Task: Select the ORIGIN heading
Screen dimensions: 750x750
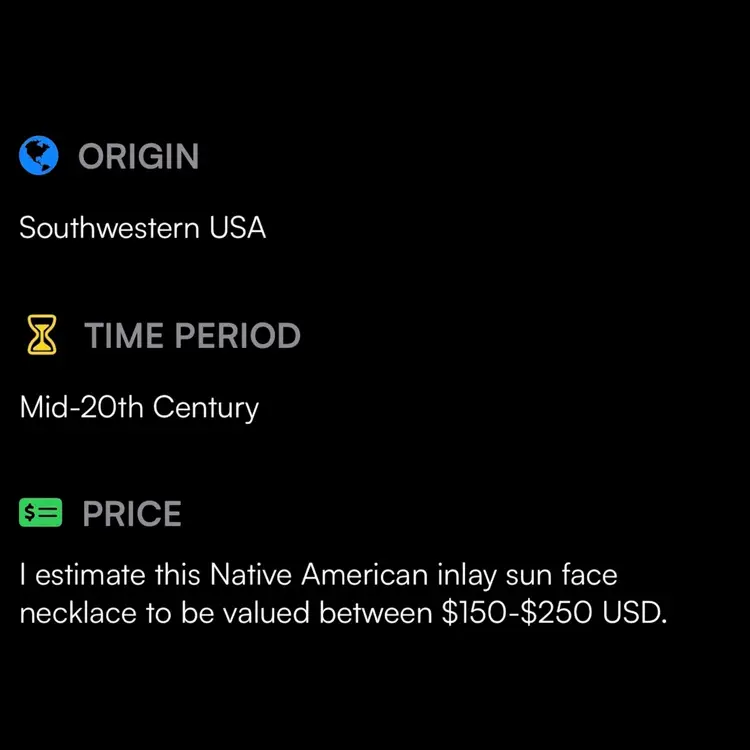Action: pyautogui.click(x=138, y=157)
